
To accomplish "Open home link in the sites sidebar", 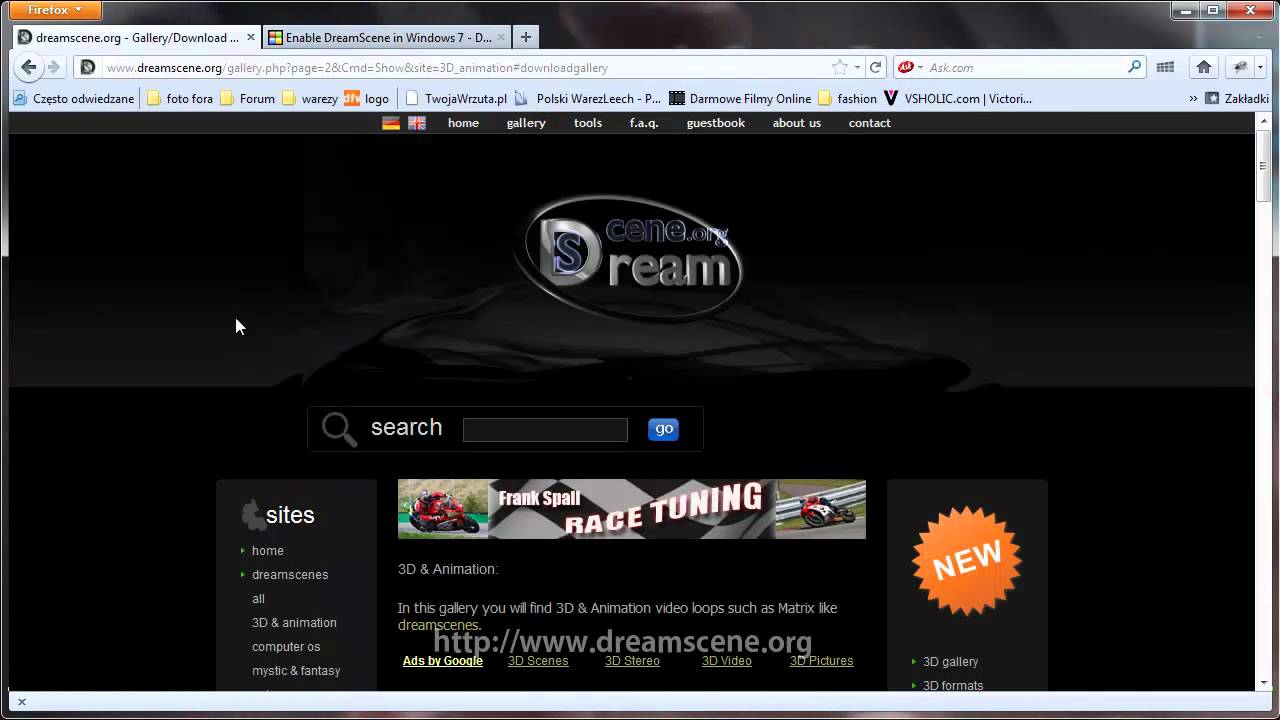I will 268,551.
